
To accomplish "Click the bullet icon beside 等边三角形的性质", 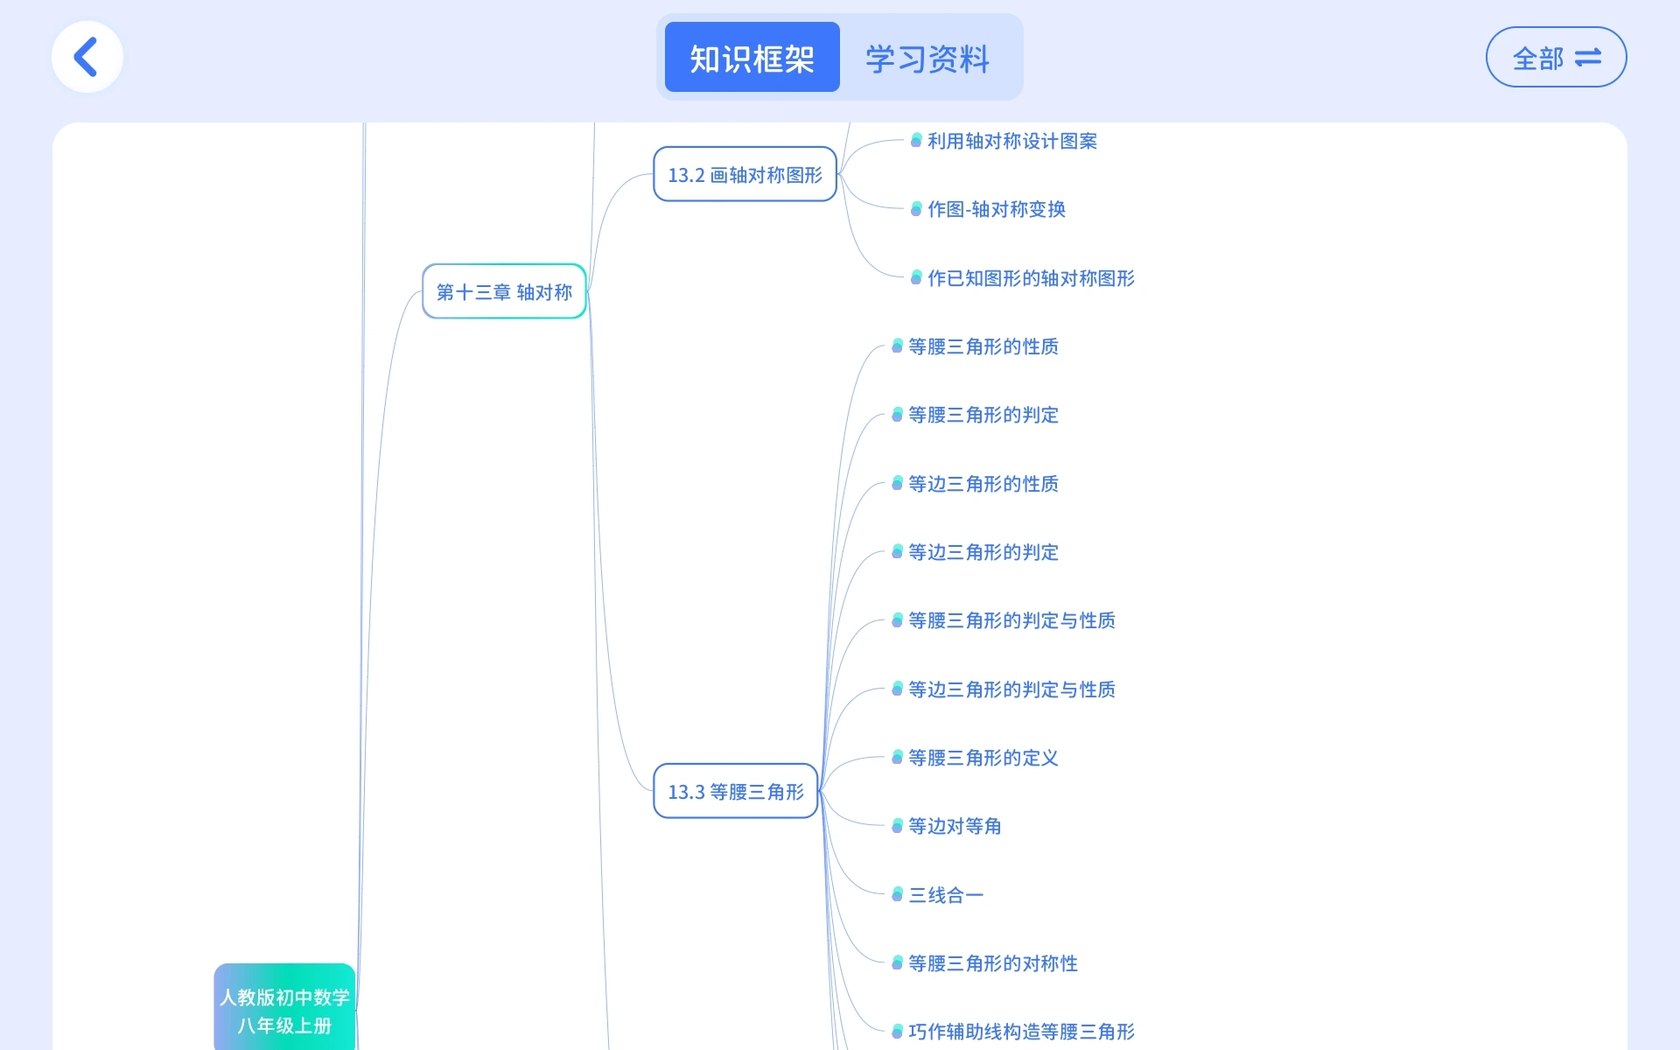I will point(897,483).
